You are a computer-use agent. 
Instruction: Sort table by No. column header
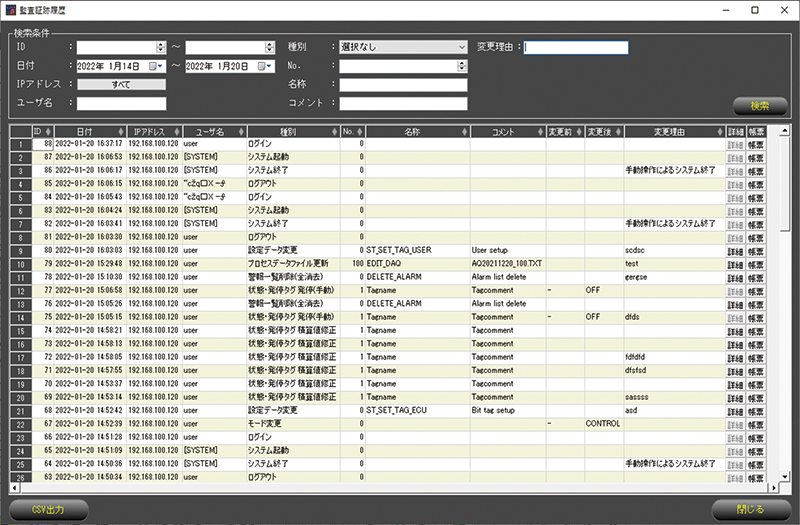(x=352, y=132)
